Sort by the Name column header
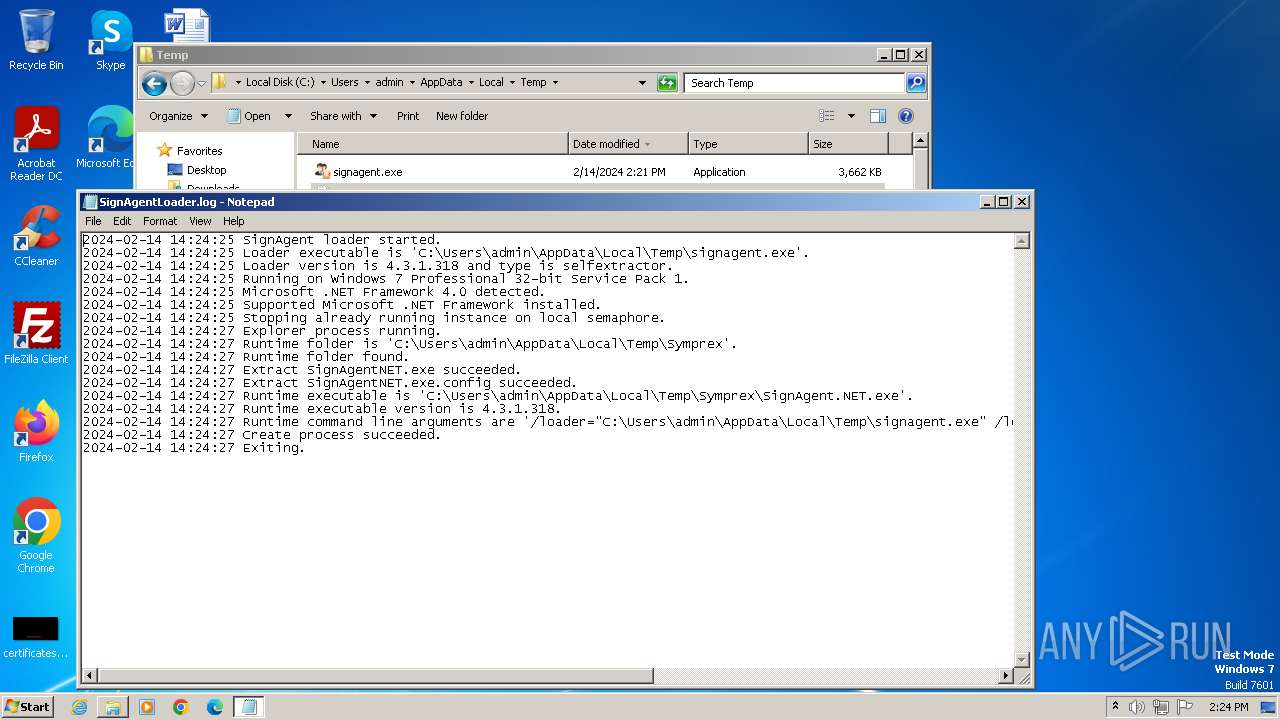1280x720 pixels. (432, 144)
